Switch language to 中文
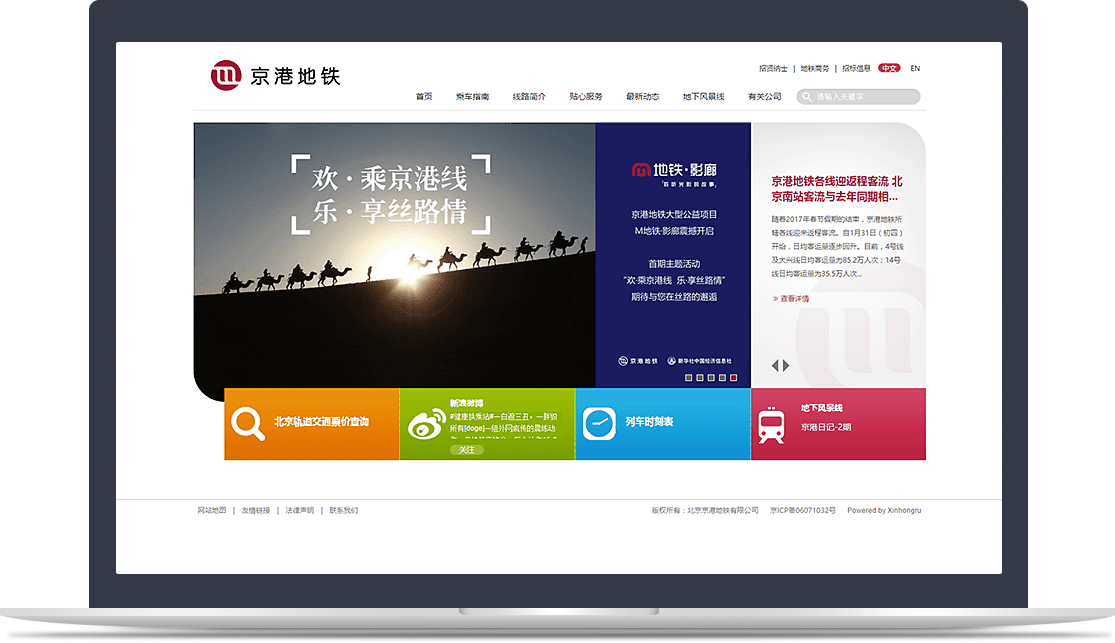Viewport: 1115px width, 643px height. (x=889, y=69)
